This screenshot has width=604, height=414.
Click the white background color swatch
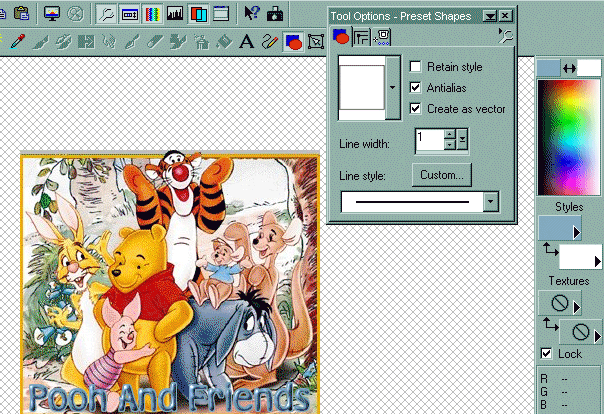point(589,68)
